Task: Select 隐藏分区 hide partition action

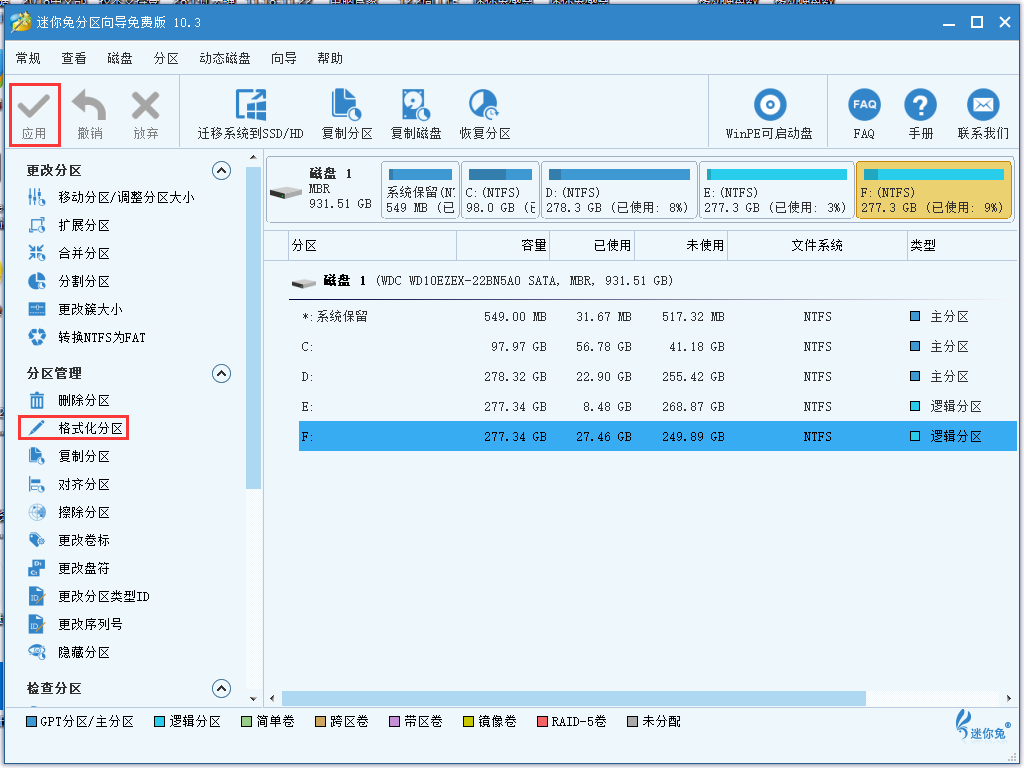Action: click(x=69, y=653)
